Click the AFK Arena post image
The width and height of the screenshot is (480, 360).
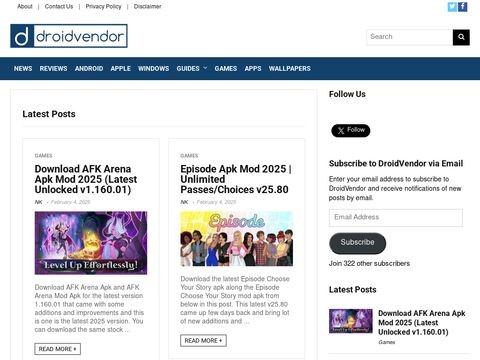91,243
